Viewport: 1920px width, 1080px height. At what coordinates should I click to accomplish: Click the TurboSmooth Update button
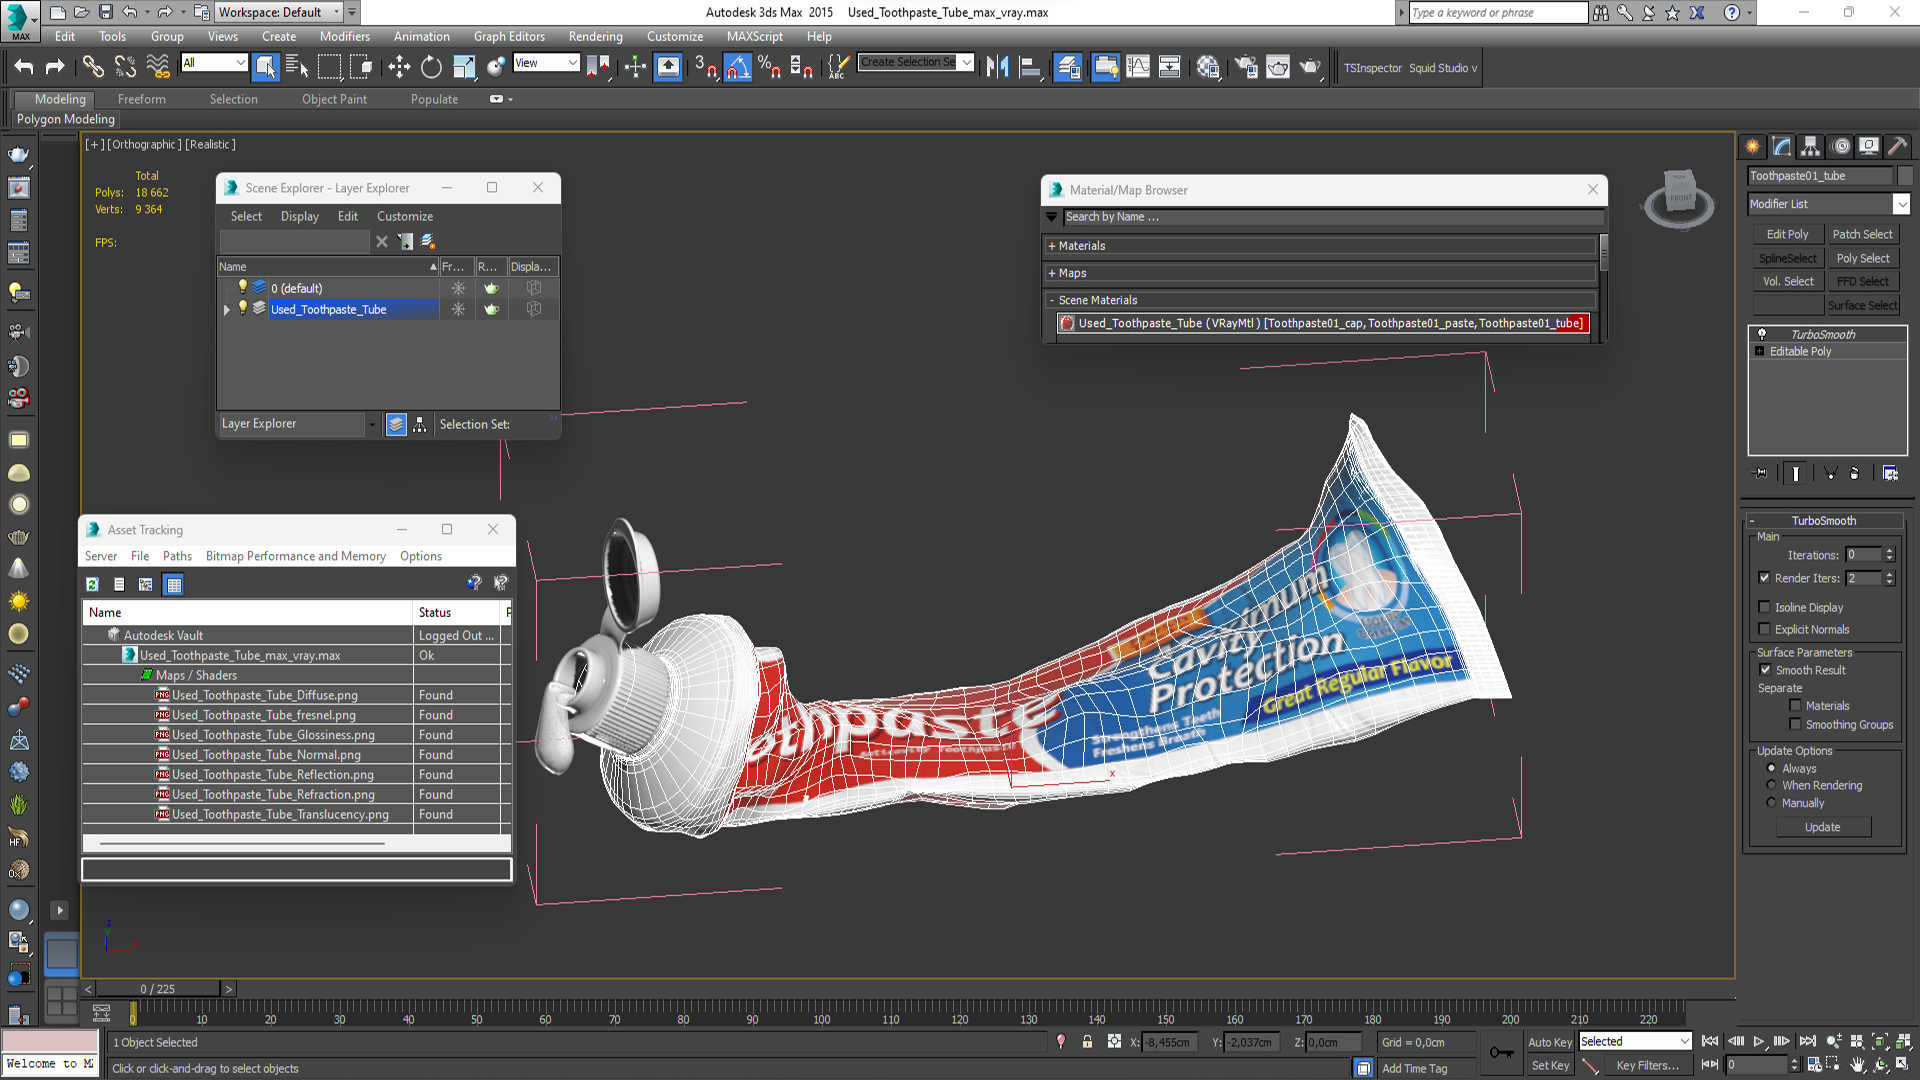1822,827
